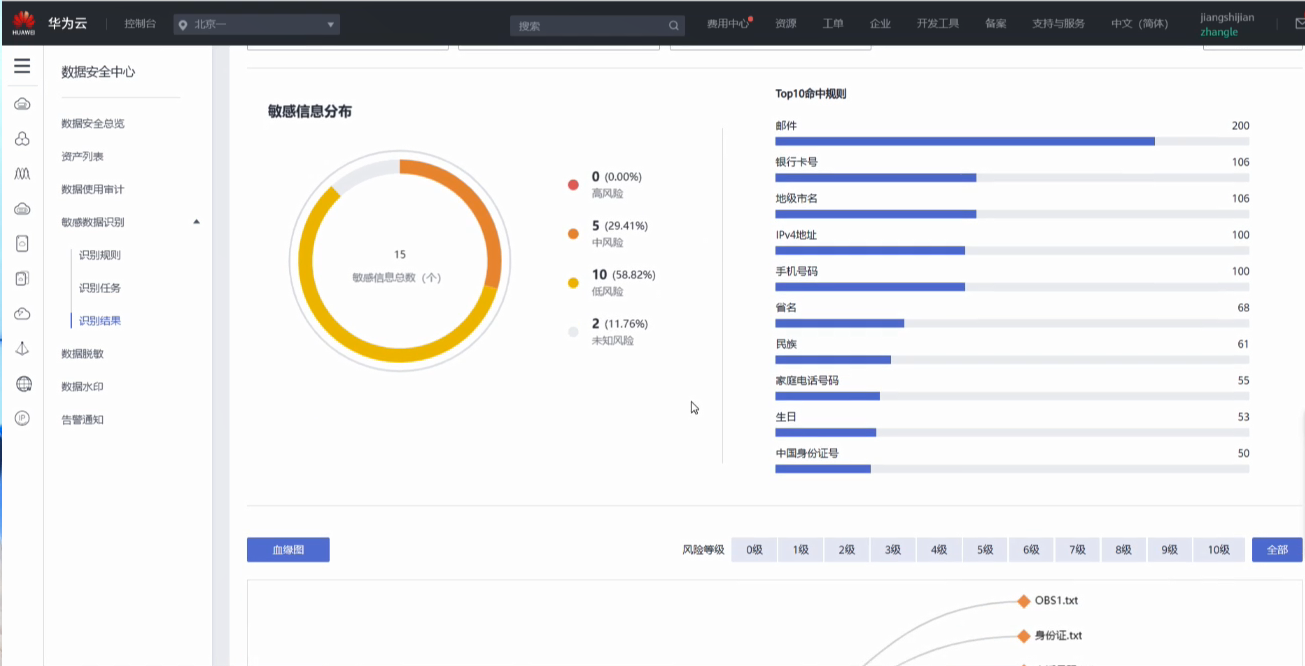This screenshot has width=1305, height=666.
Task: Open 备案 in top navigation
Action: [x=996, y=24]
